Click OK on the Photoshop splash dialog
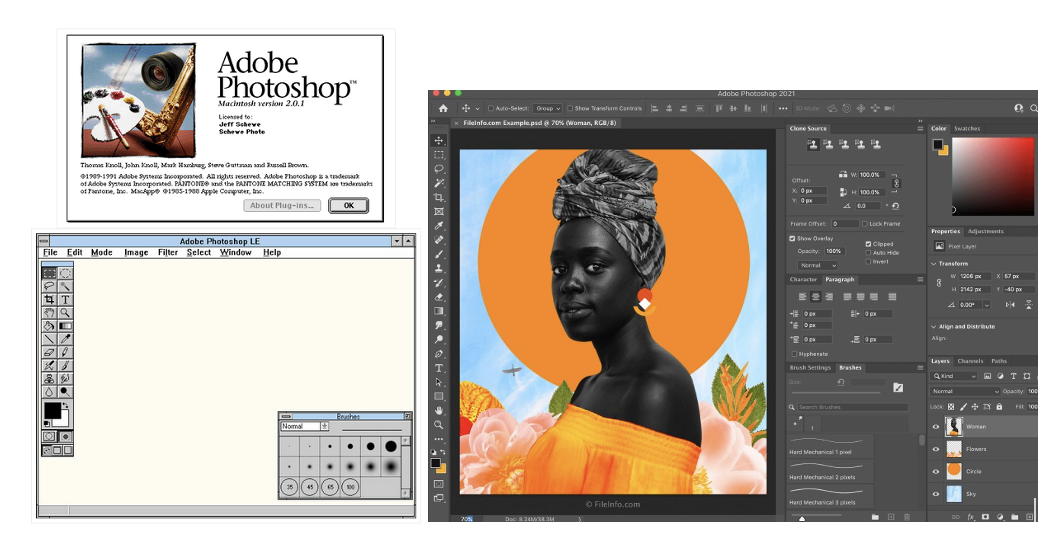Viewport: 1062px width, 550px height. click(348, 205)
